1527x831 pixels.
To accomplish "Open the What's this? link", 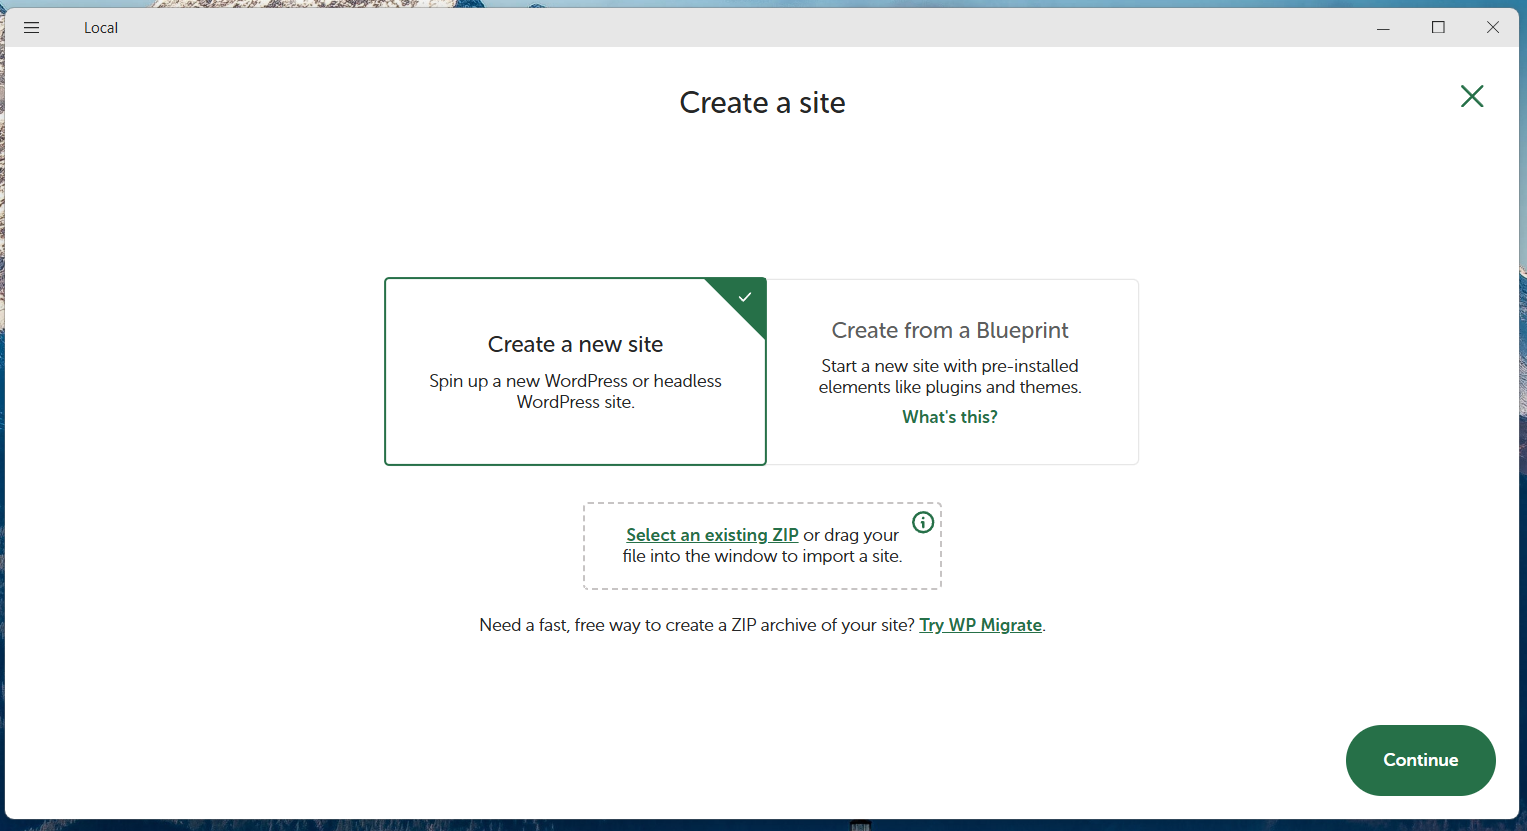I will click(950, 417).
